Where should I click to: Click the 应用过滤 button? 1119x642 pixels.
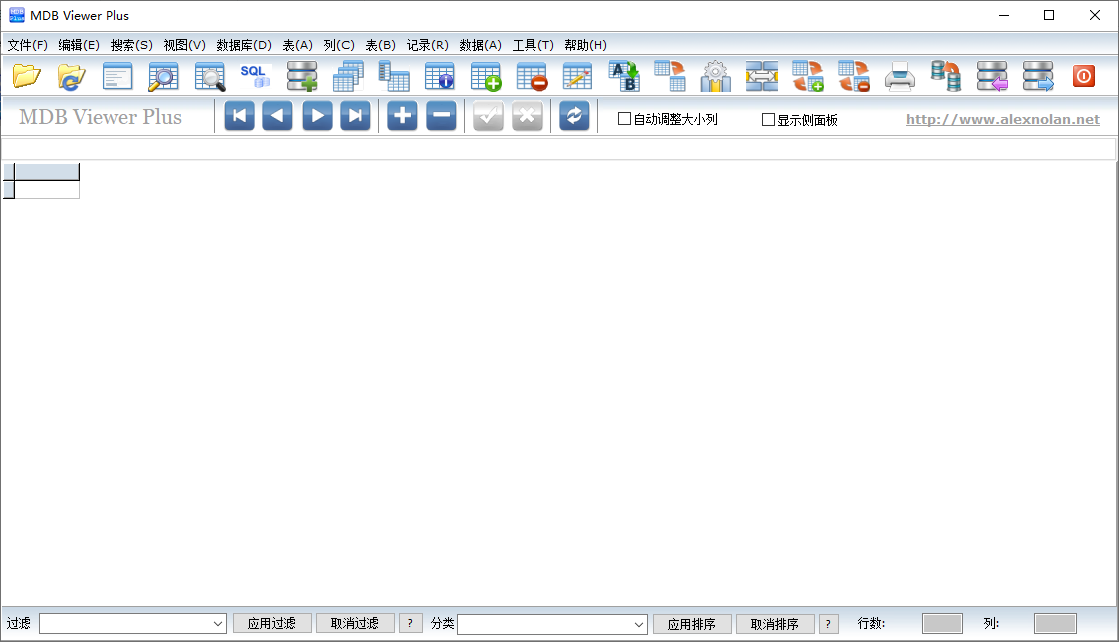pos(272,624)
